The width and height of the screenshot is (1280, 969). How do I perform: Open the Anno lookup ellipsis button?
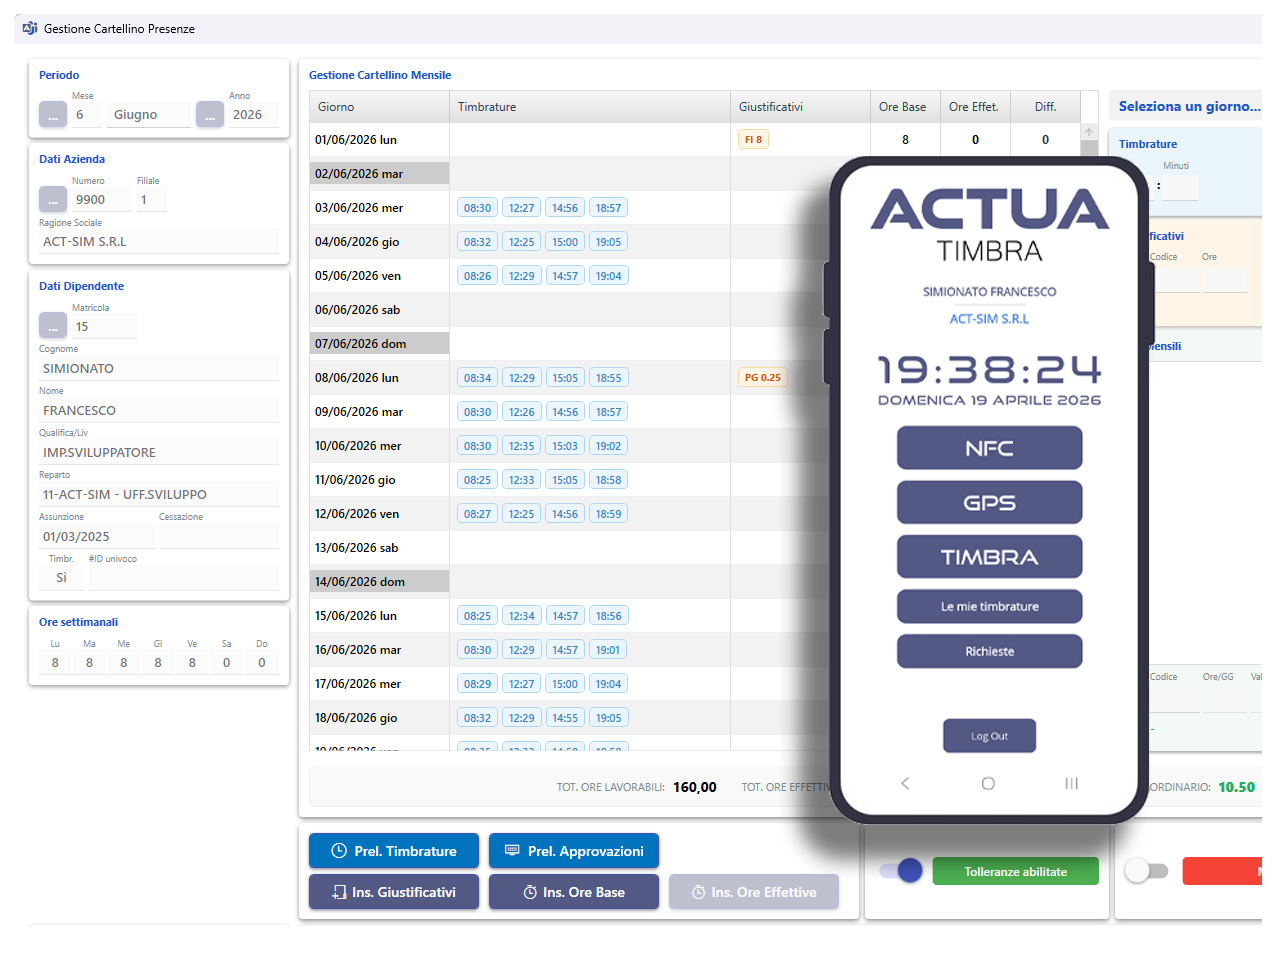pyautogui.click(x=210, y=115)
